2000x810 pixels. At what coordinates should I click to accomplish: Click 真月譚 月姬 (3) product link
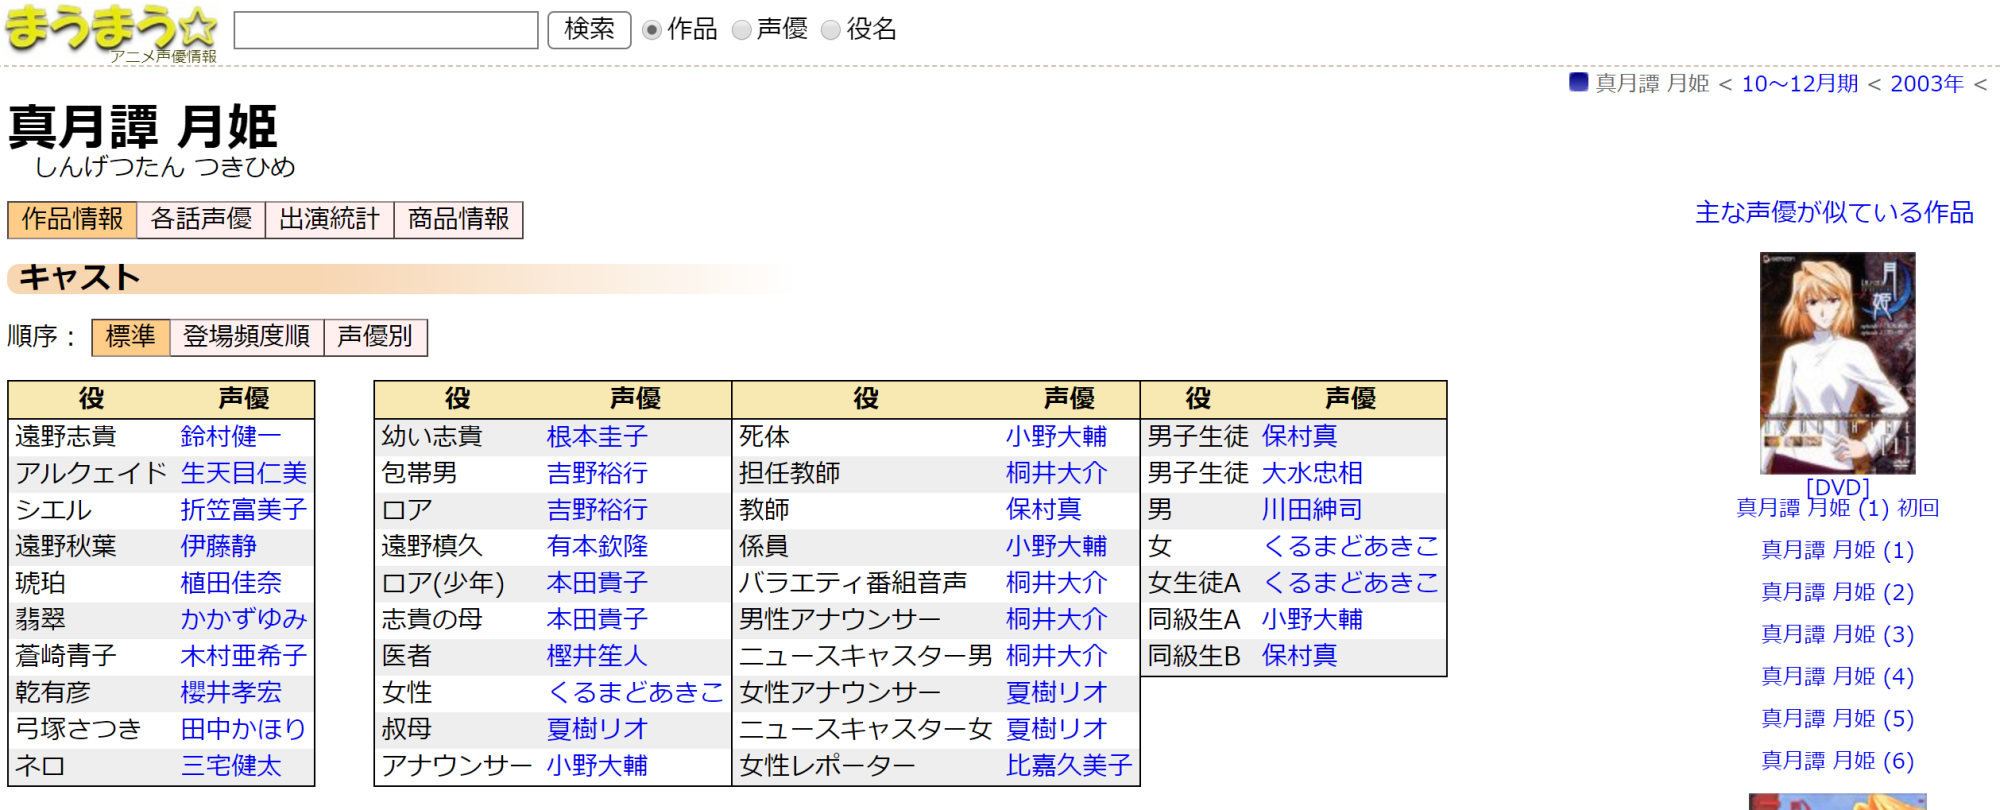click(x=1837, y=635)
